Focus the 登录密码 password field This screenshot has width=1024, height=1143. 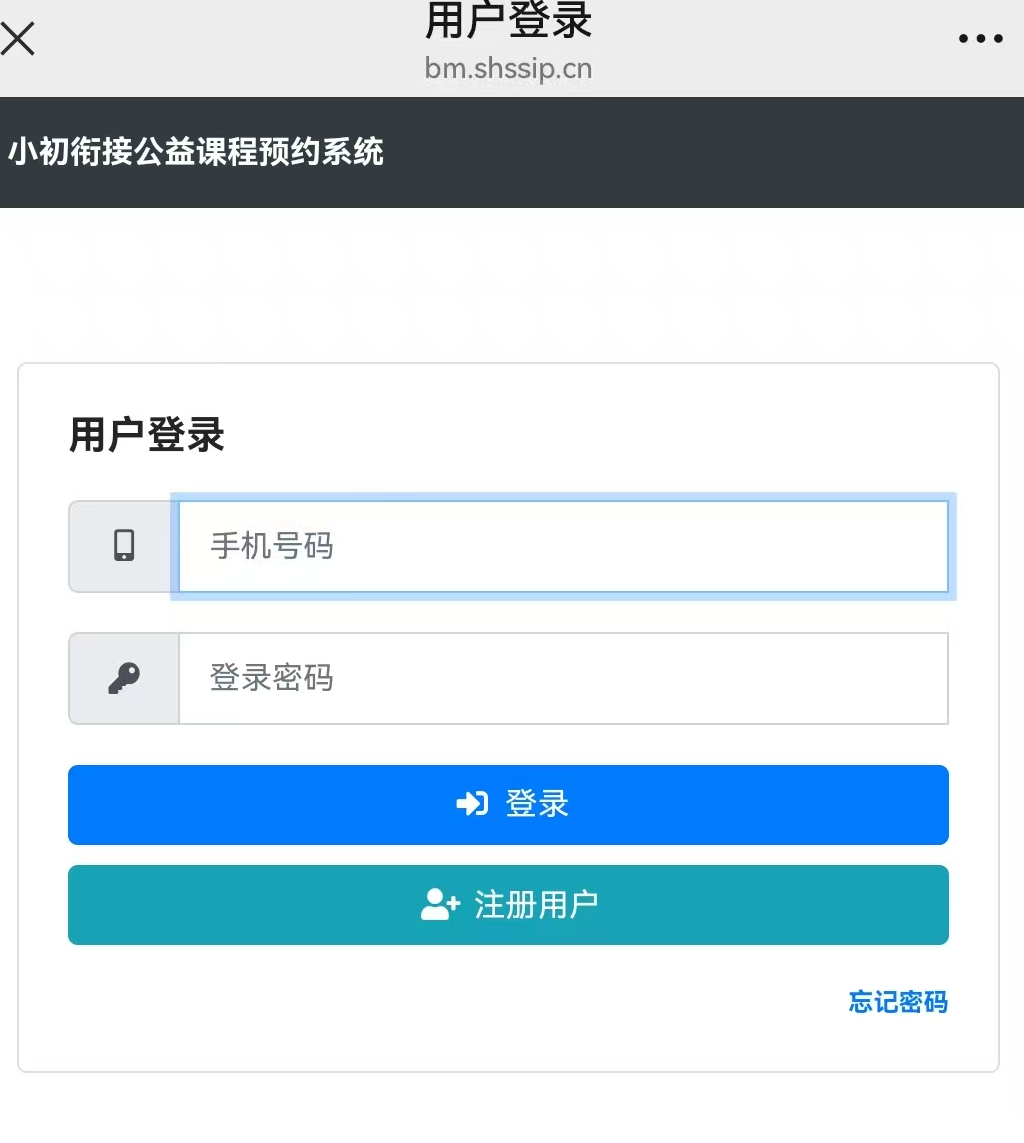pos(562,678)
